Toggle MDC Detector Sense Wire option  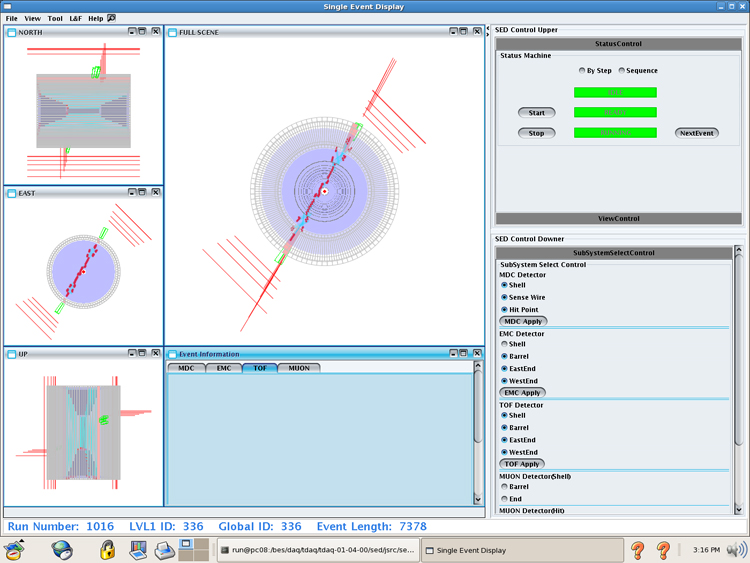(x=504, y=297)
